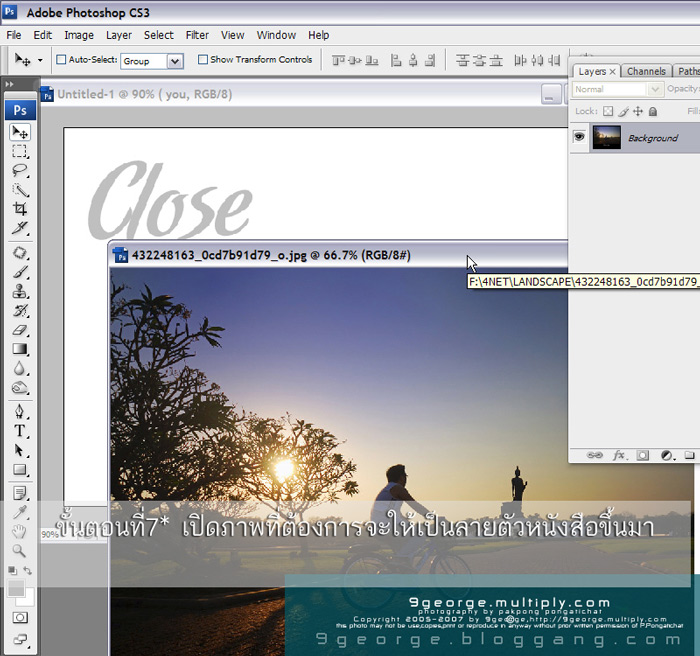This screenshot has width=700, height=656.
Task: Swap foreground and background colors
Action: click(x=28, y=570)
